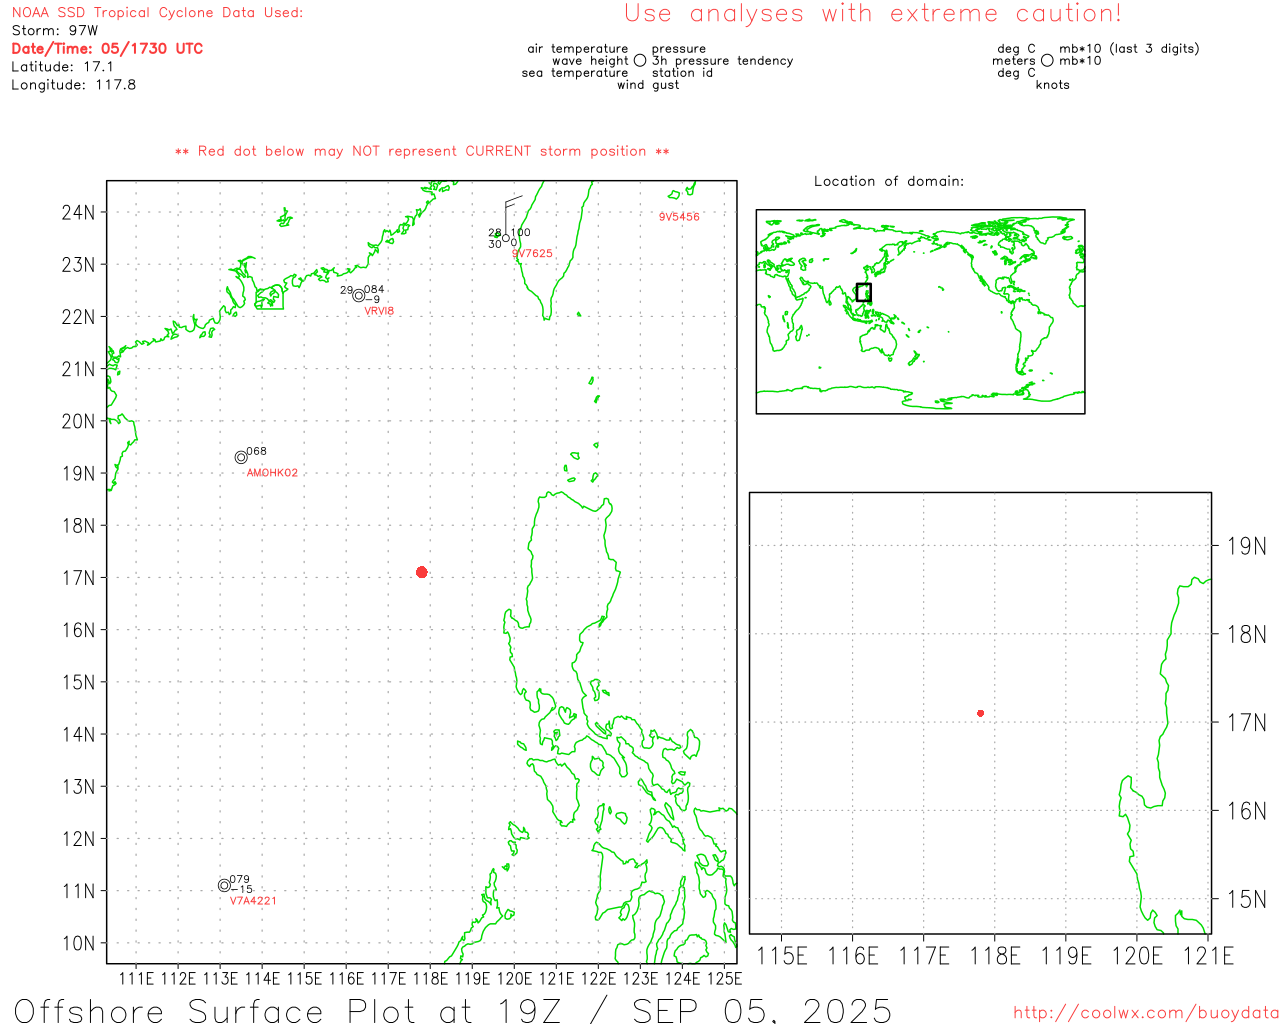Click the 'meters' units legend label

pyautogui.click(x=1014, y=61)
